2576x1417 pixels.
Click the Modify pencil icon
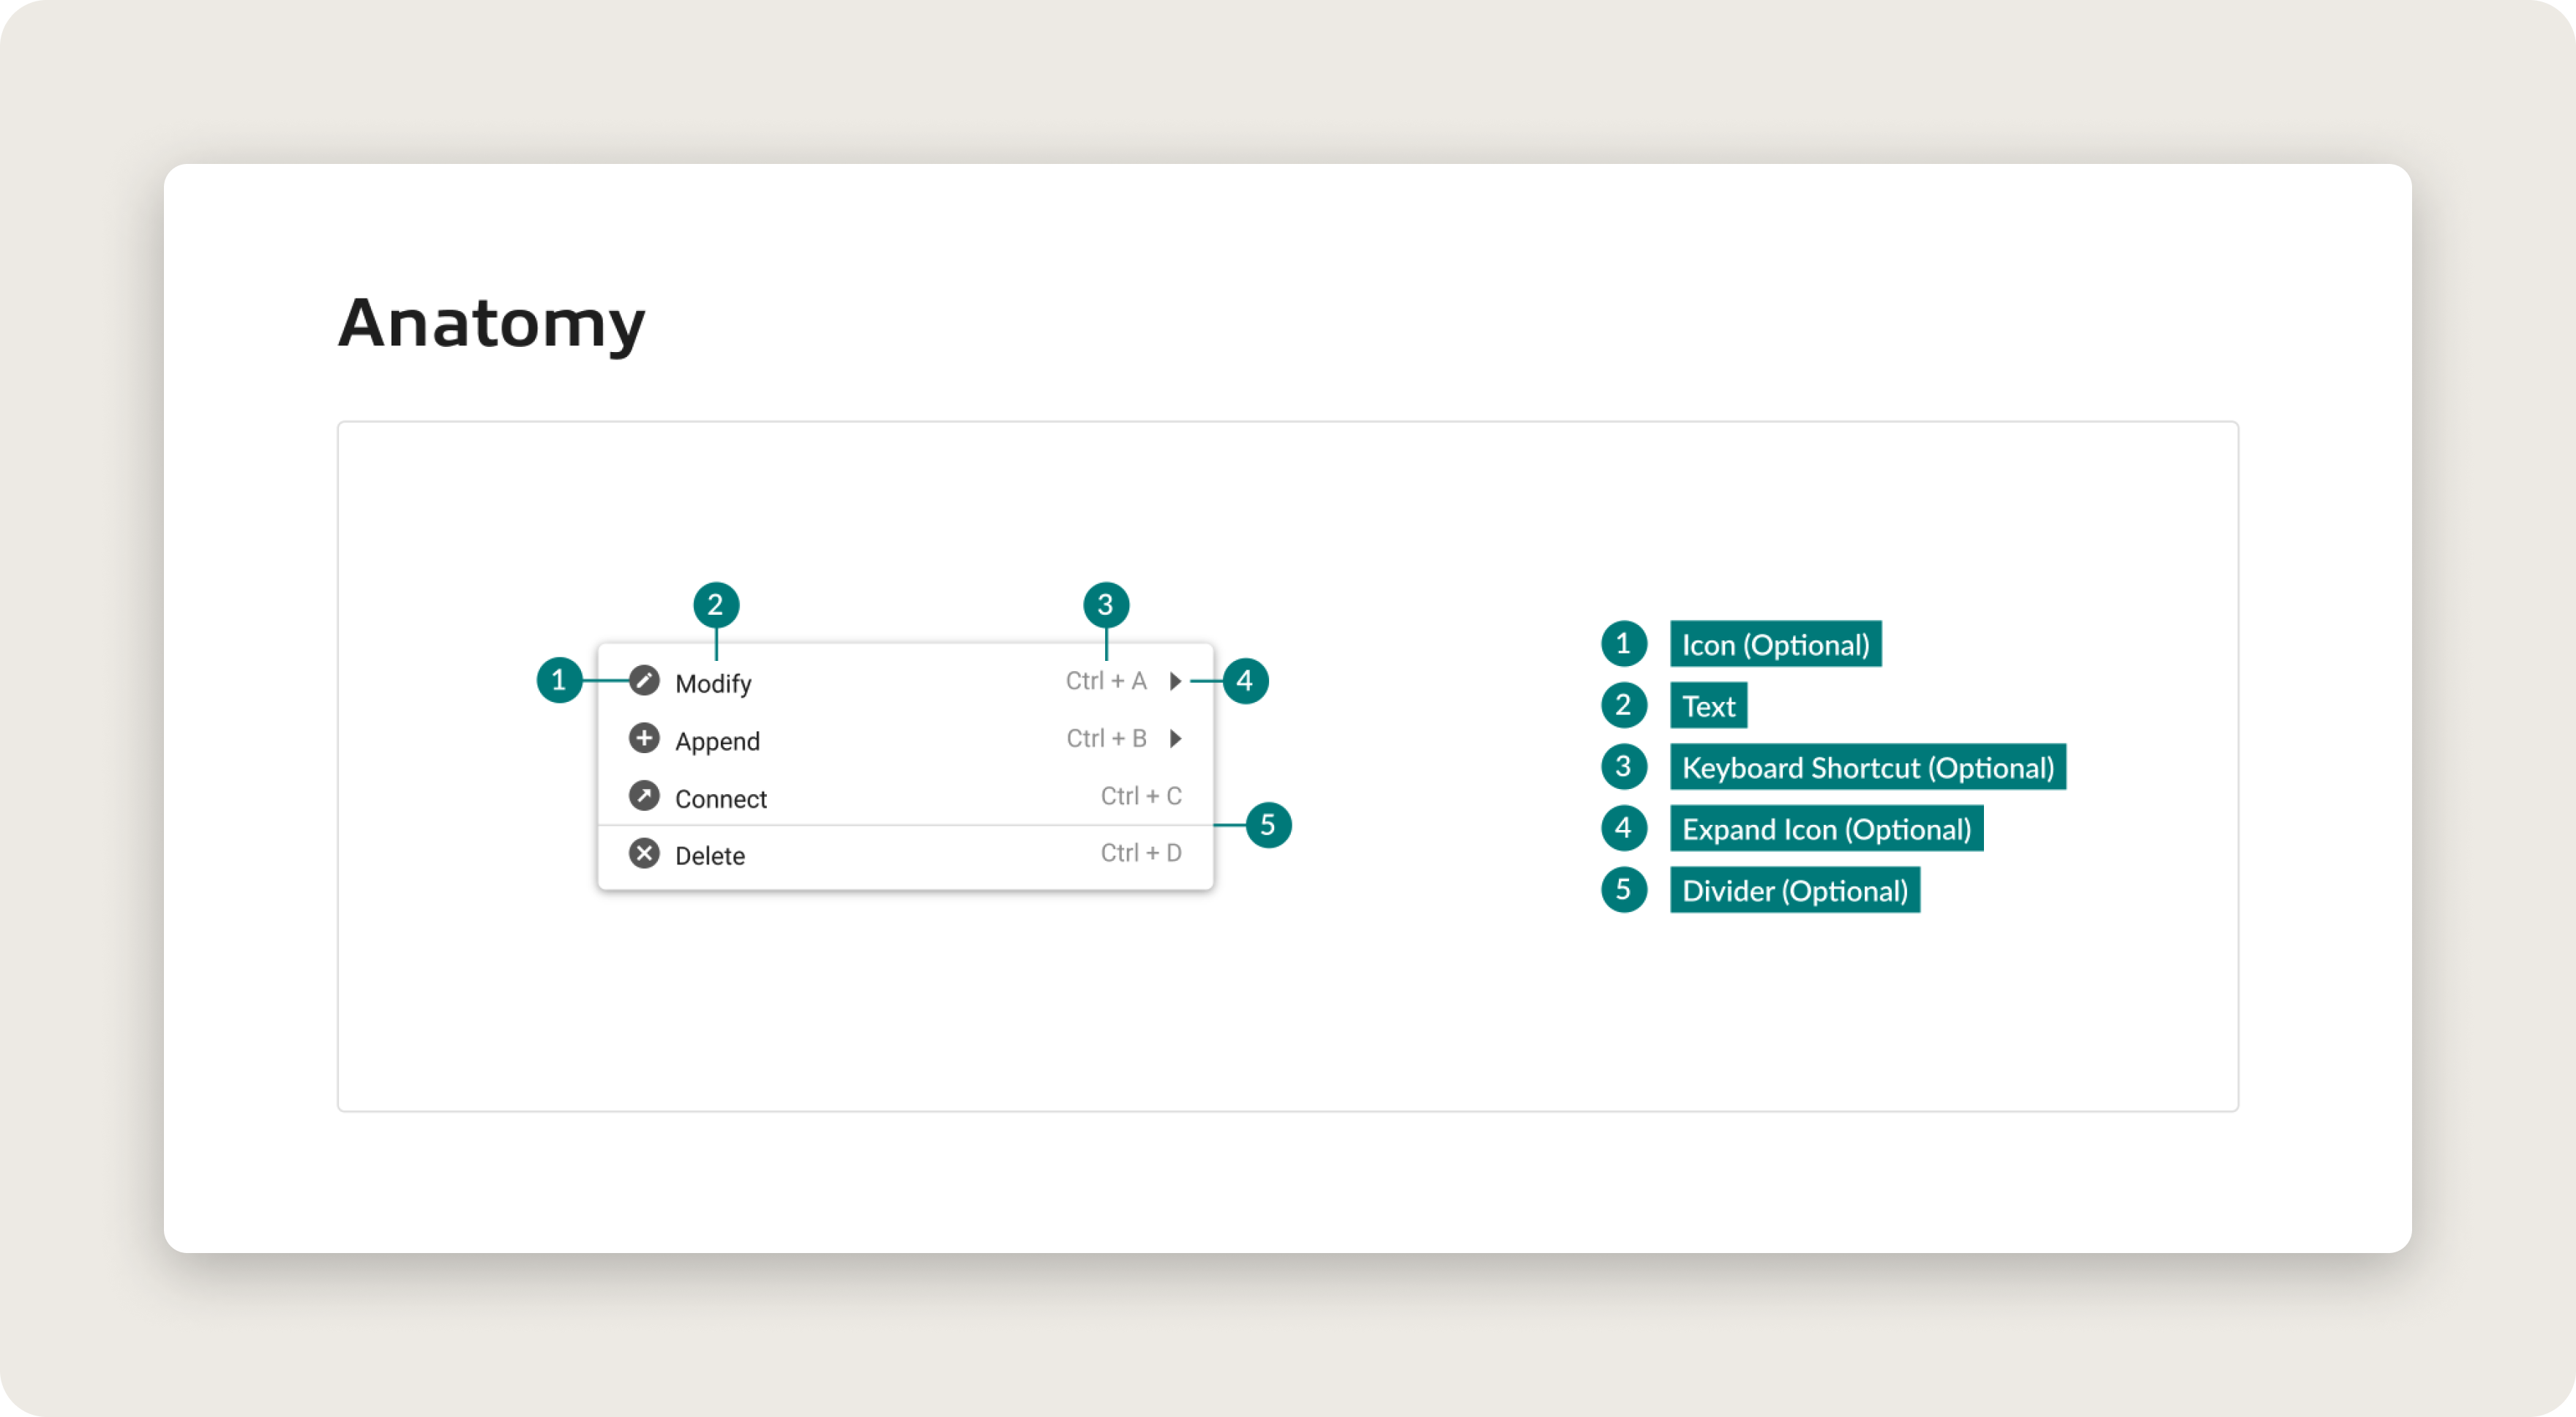[644, 681]
